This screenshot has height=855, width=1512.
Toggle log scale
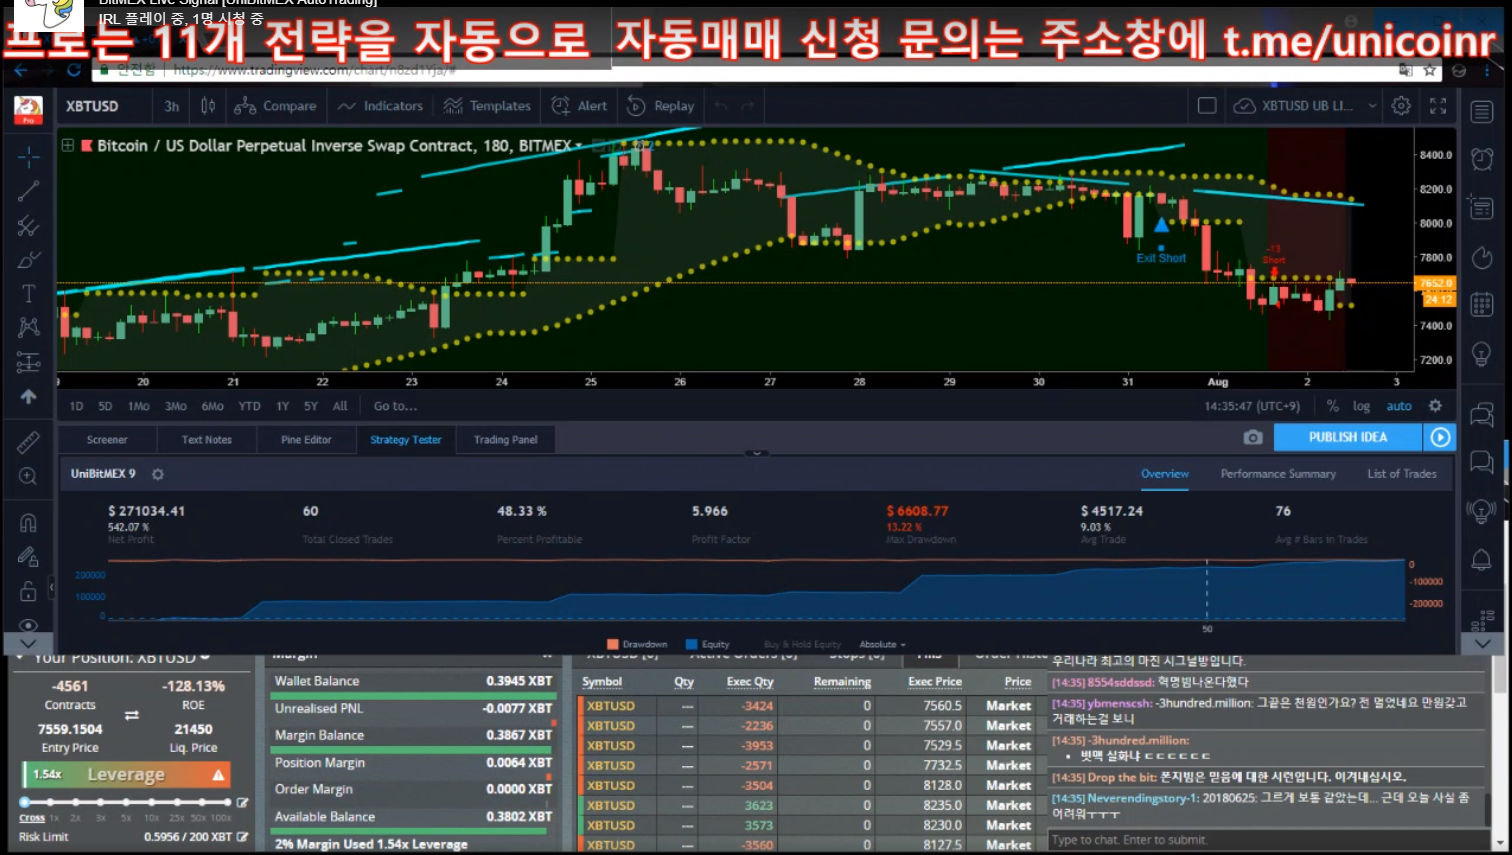(1361, 406)
